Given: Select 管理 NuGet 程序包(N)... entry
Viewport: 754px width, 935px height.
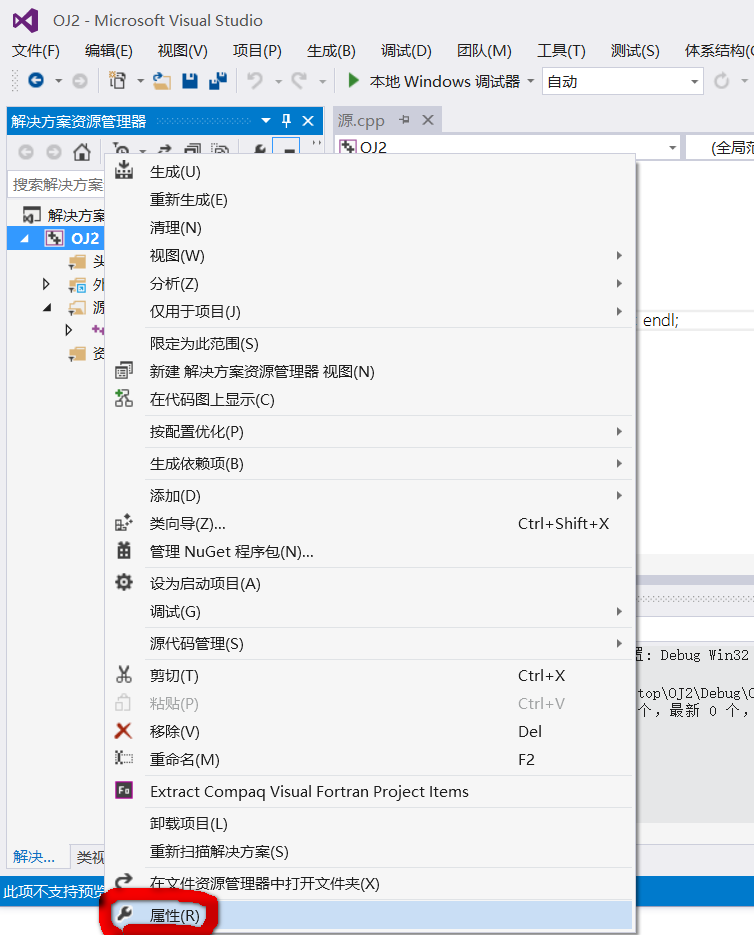Looking at the screenshot, I should tap(369, 552).
